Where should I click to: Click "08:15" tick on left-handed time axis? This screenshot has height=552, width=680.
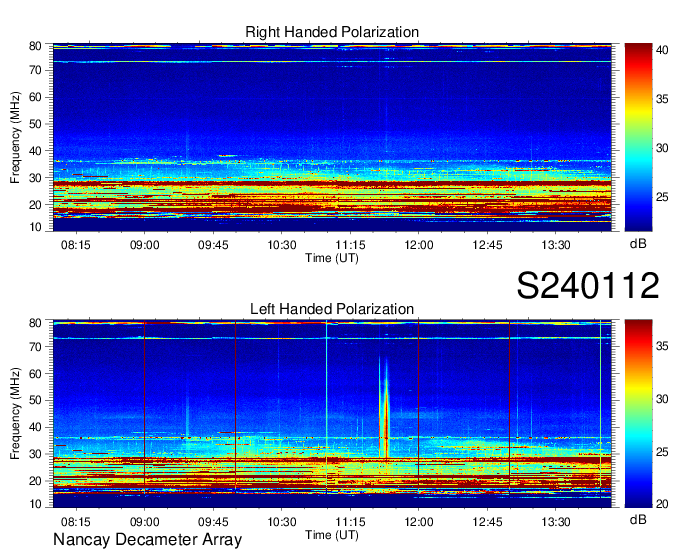tap(76, 522)
